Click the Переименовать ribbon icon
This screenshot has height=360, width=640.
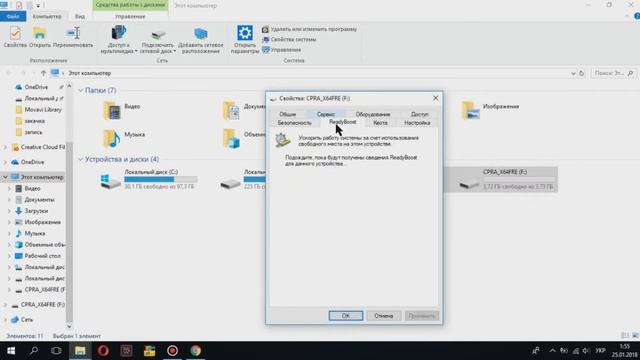click(x=73, y=37)
